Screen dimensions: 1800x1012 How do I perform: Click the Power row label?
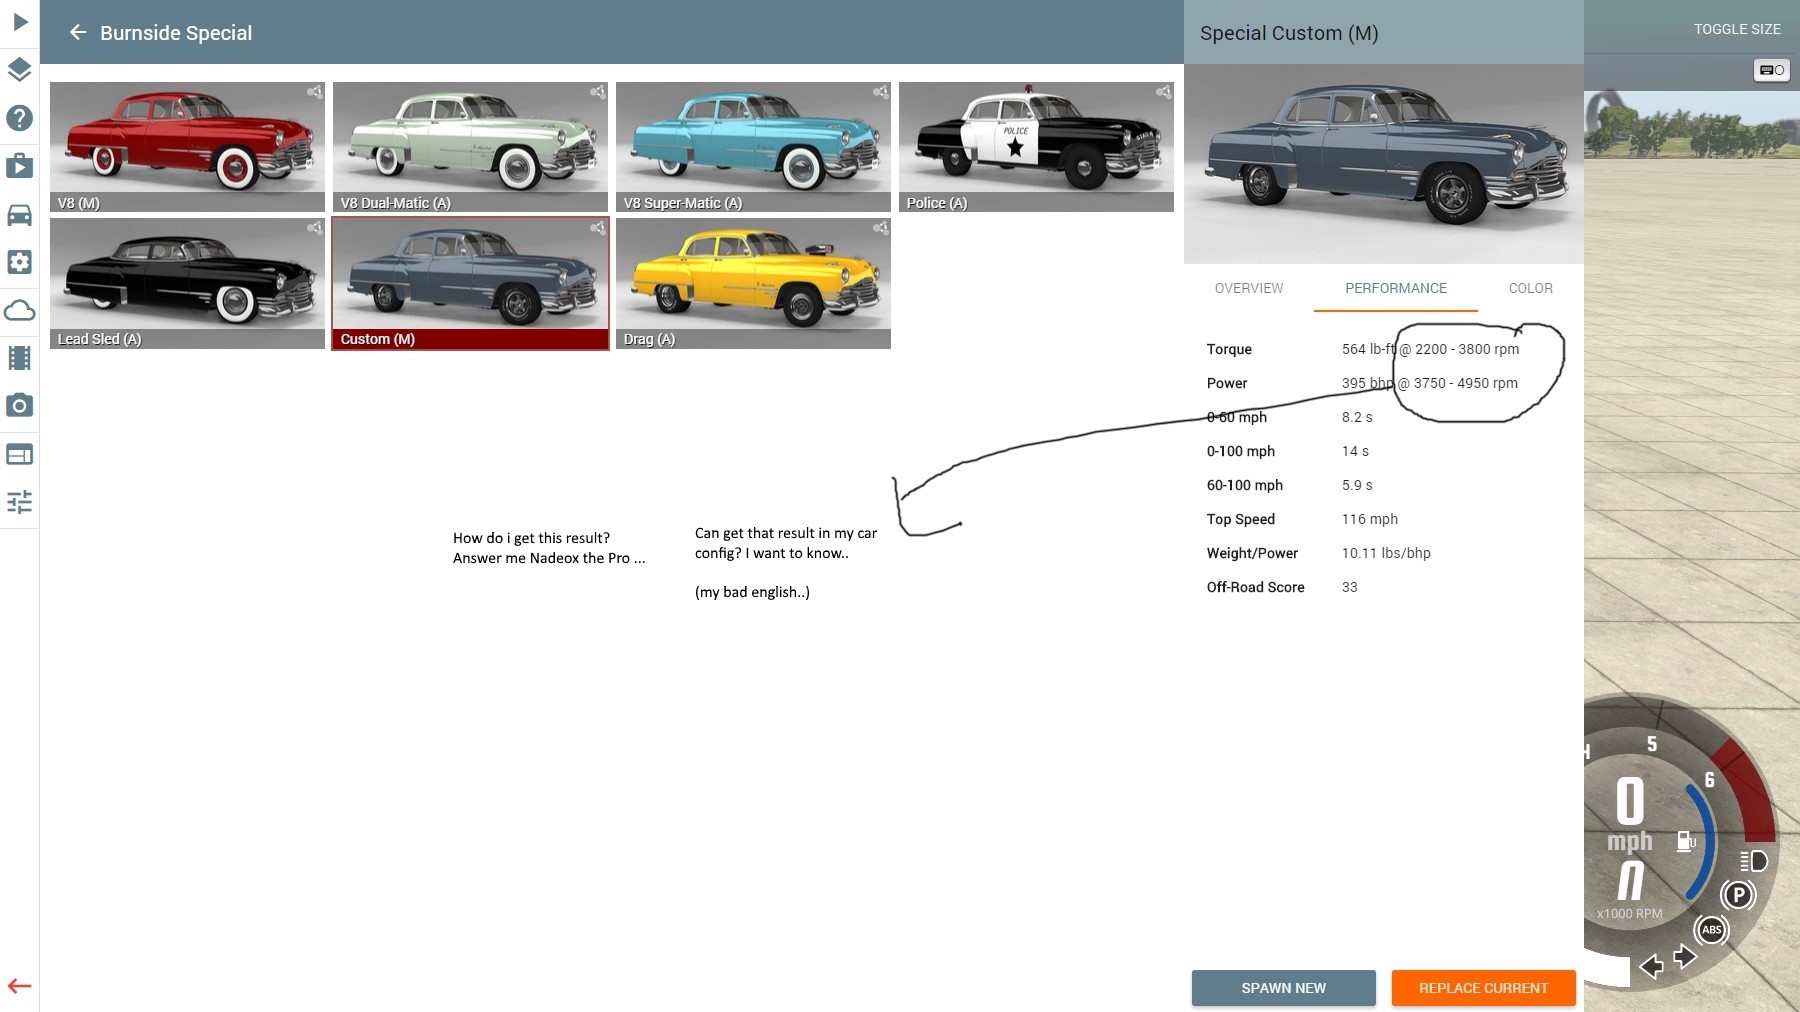click(1227, 383)
